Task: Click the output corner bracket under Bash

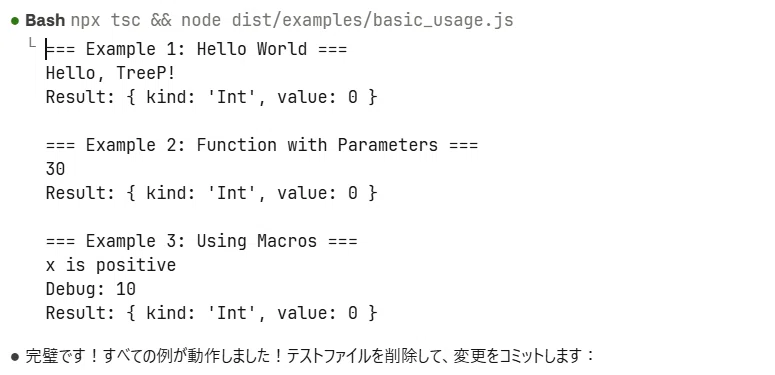Action: 33,43
